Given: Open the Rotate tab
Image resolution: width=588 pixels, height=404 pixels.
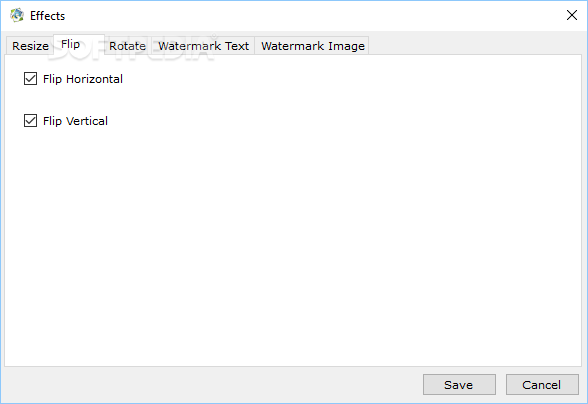Looking at the screenshot, I should [x=128, y=46].
